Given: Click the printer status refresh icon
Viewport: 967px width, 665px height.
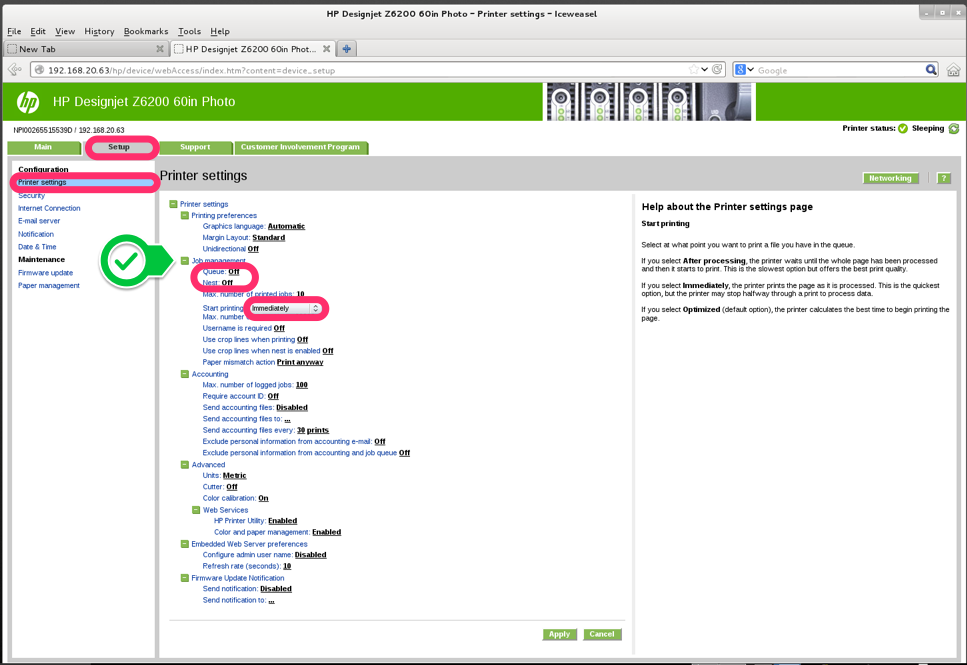Looking at the screenshot, I should pyautogui.click(x=954, y=129).
